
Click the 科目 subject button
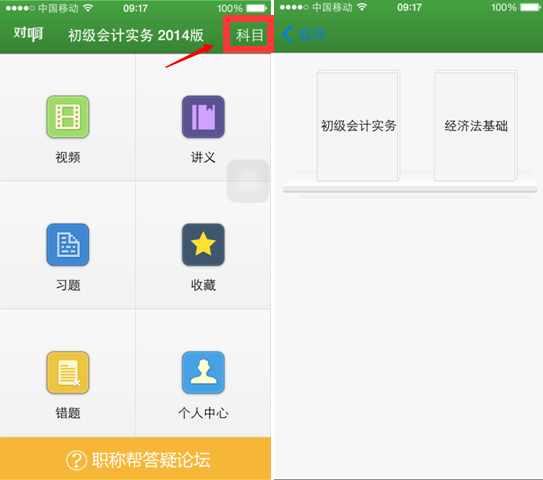pos(250,35)
